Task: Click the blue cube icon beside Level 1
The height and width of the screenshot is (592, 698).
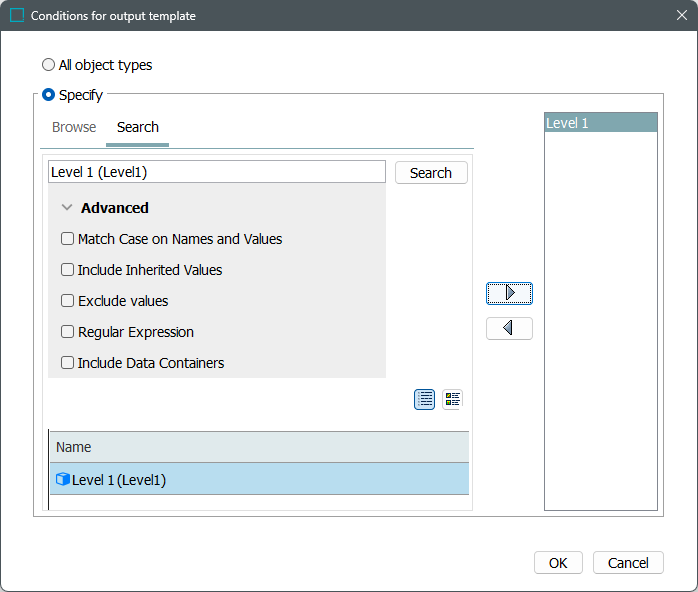Action: coord(63,480)
